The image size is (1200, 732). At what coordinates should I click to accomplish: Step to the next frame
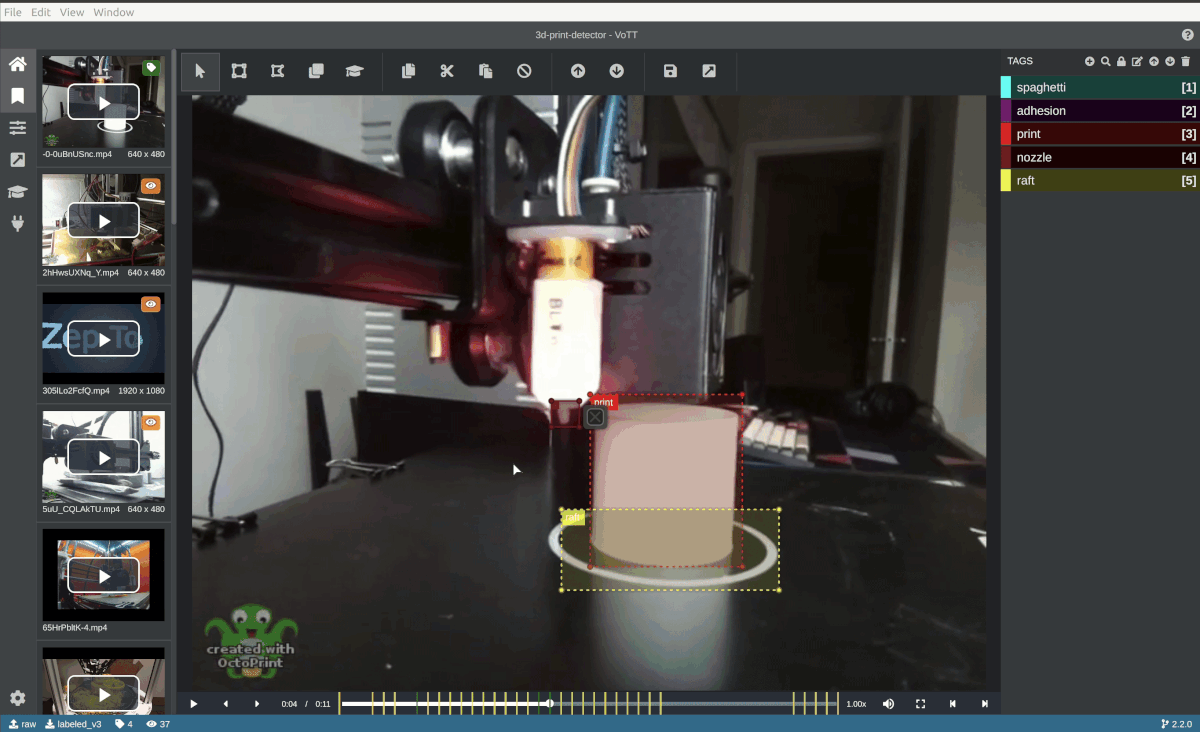pyautogui.click(x=257, y=704)
